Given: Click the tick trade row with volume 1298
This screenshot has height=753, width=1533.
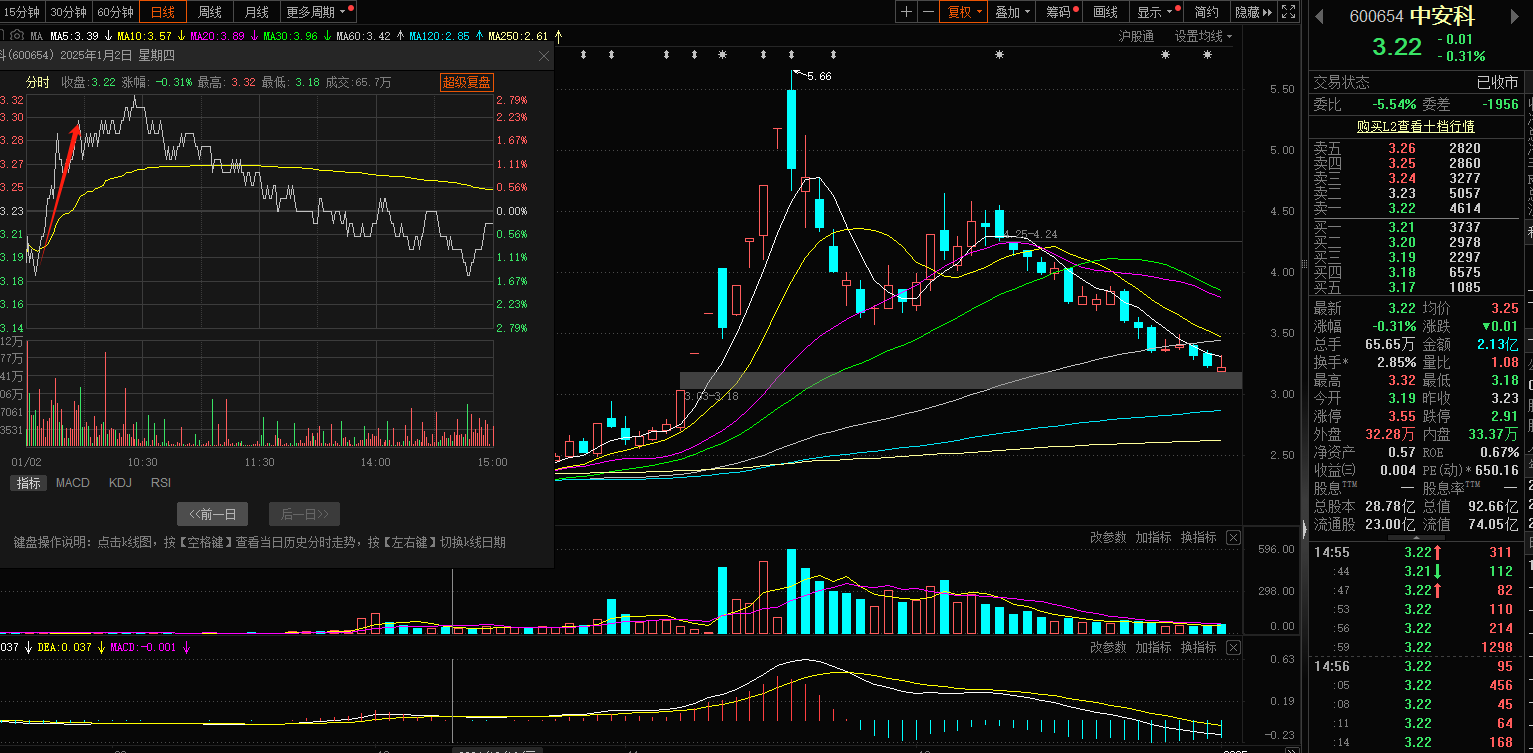Looking at the screenshot, I should point(1415,647).
